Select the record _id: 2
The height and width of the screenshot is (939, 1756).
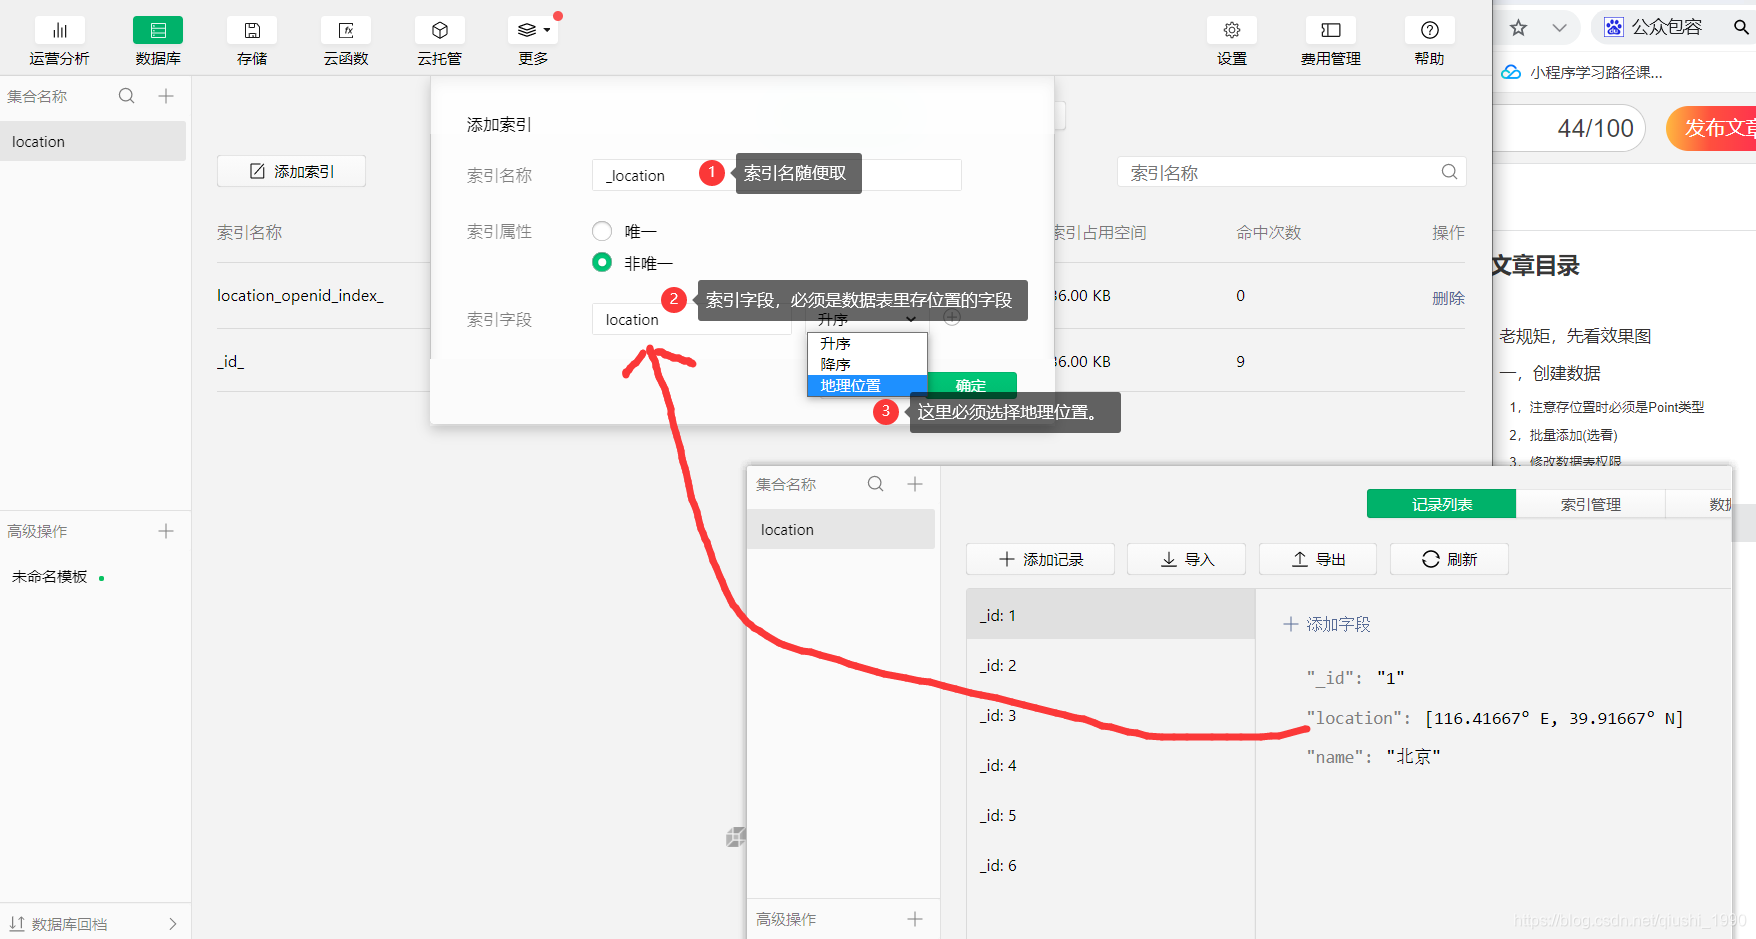[x=1111, y=665]
